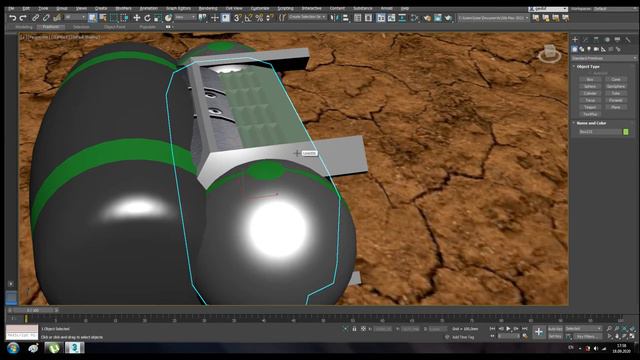Toggle Keyboard Shortcut Override
The height and width of the screenshot is (360, 640).
click(225, 18)
